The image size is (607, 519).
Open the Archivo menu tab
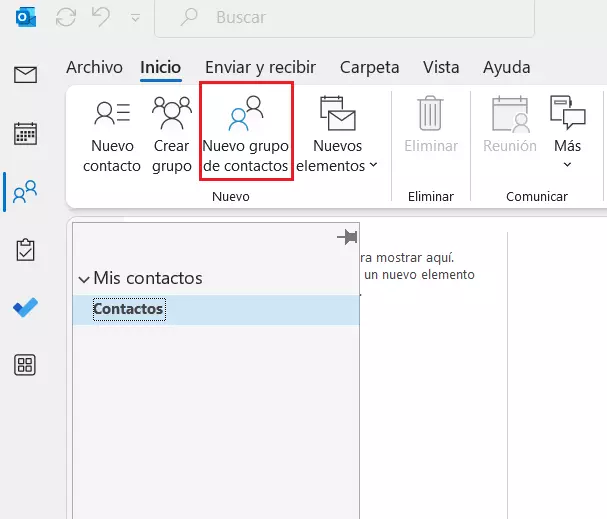coord(94,67)
